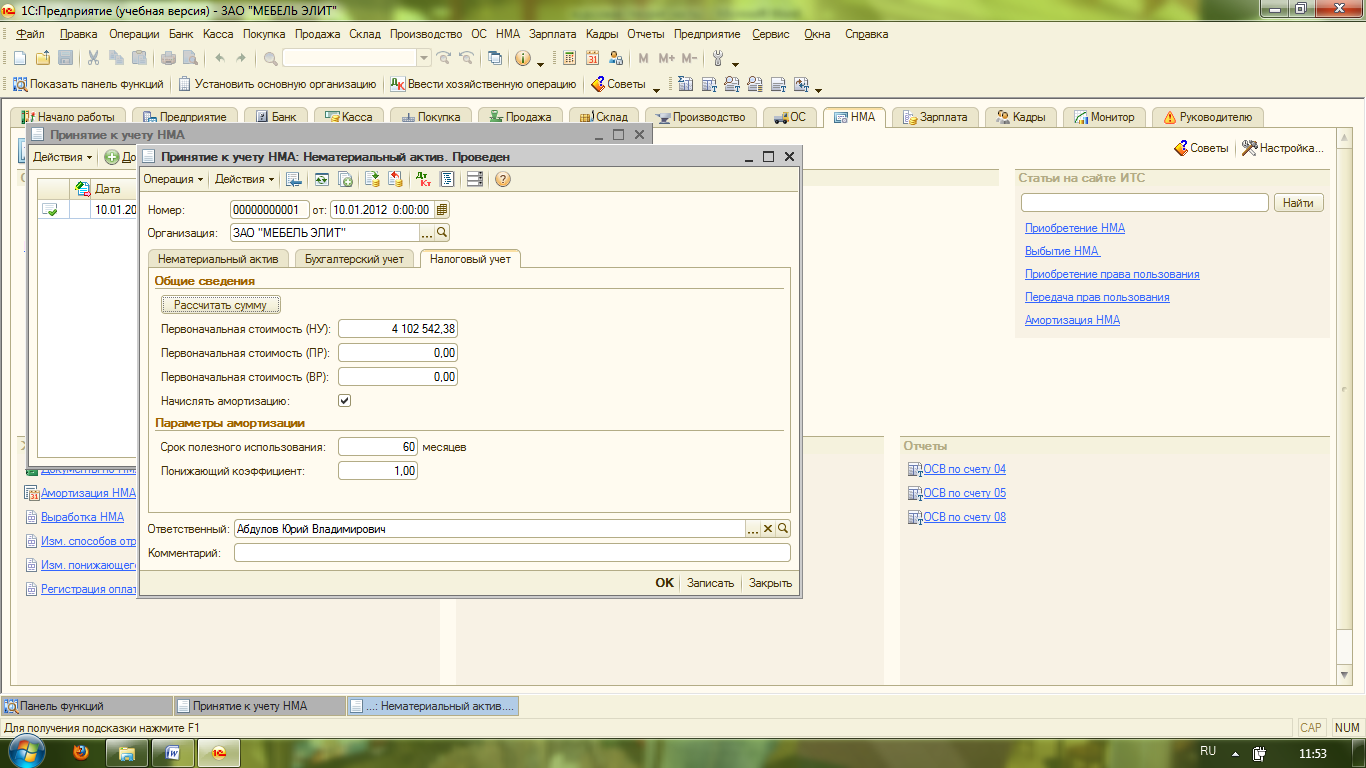1366x768 pixels.
Task: Open the ОСВ по счету 08 report link
Action: click(x=964, y=517)
